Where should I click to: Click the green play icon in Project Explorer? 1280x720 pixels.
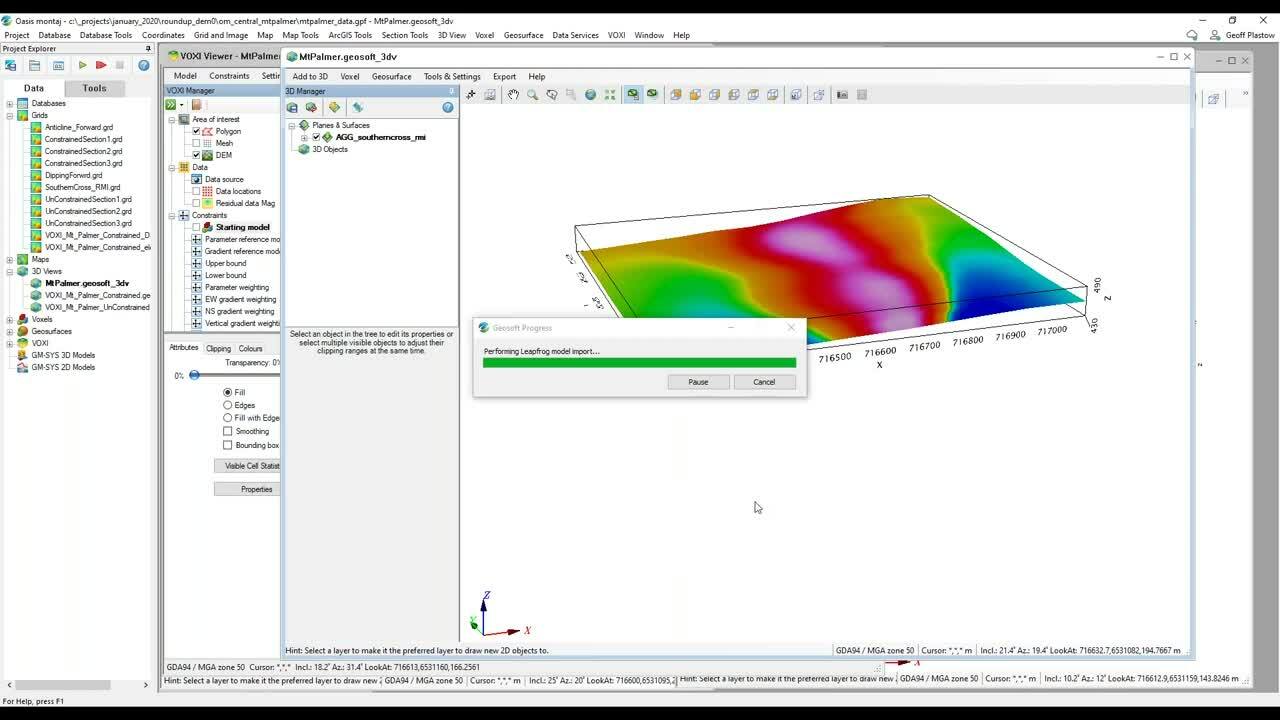coord(83,66)
